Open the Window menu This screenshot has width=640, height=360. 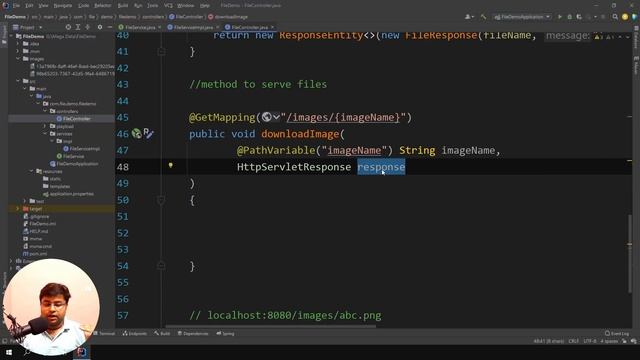[x=186, y=6]
